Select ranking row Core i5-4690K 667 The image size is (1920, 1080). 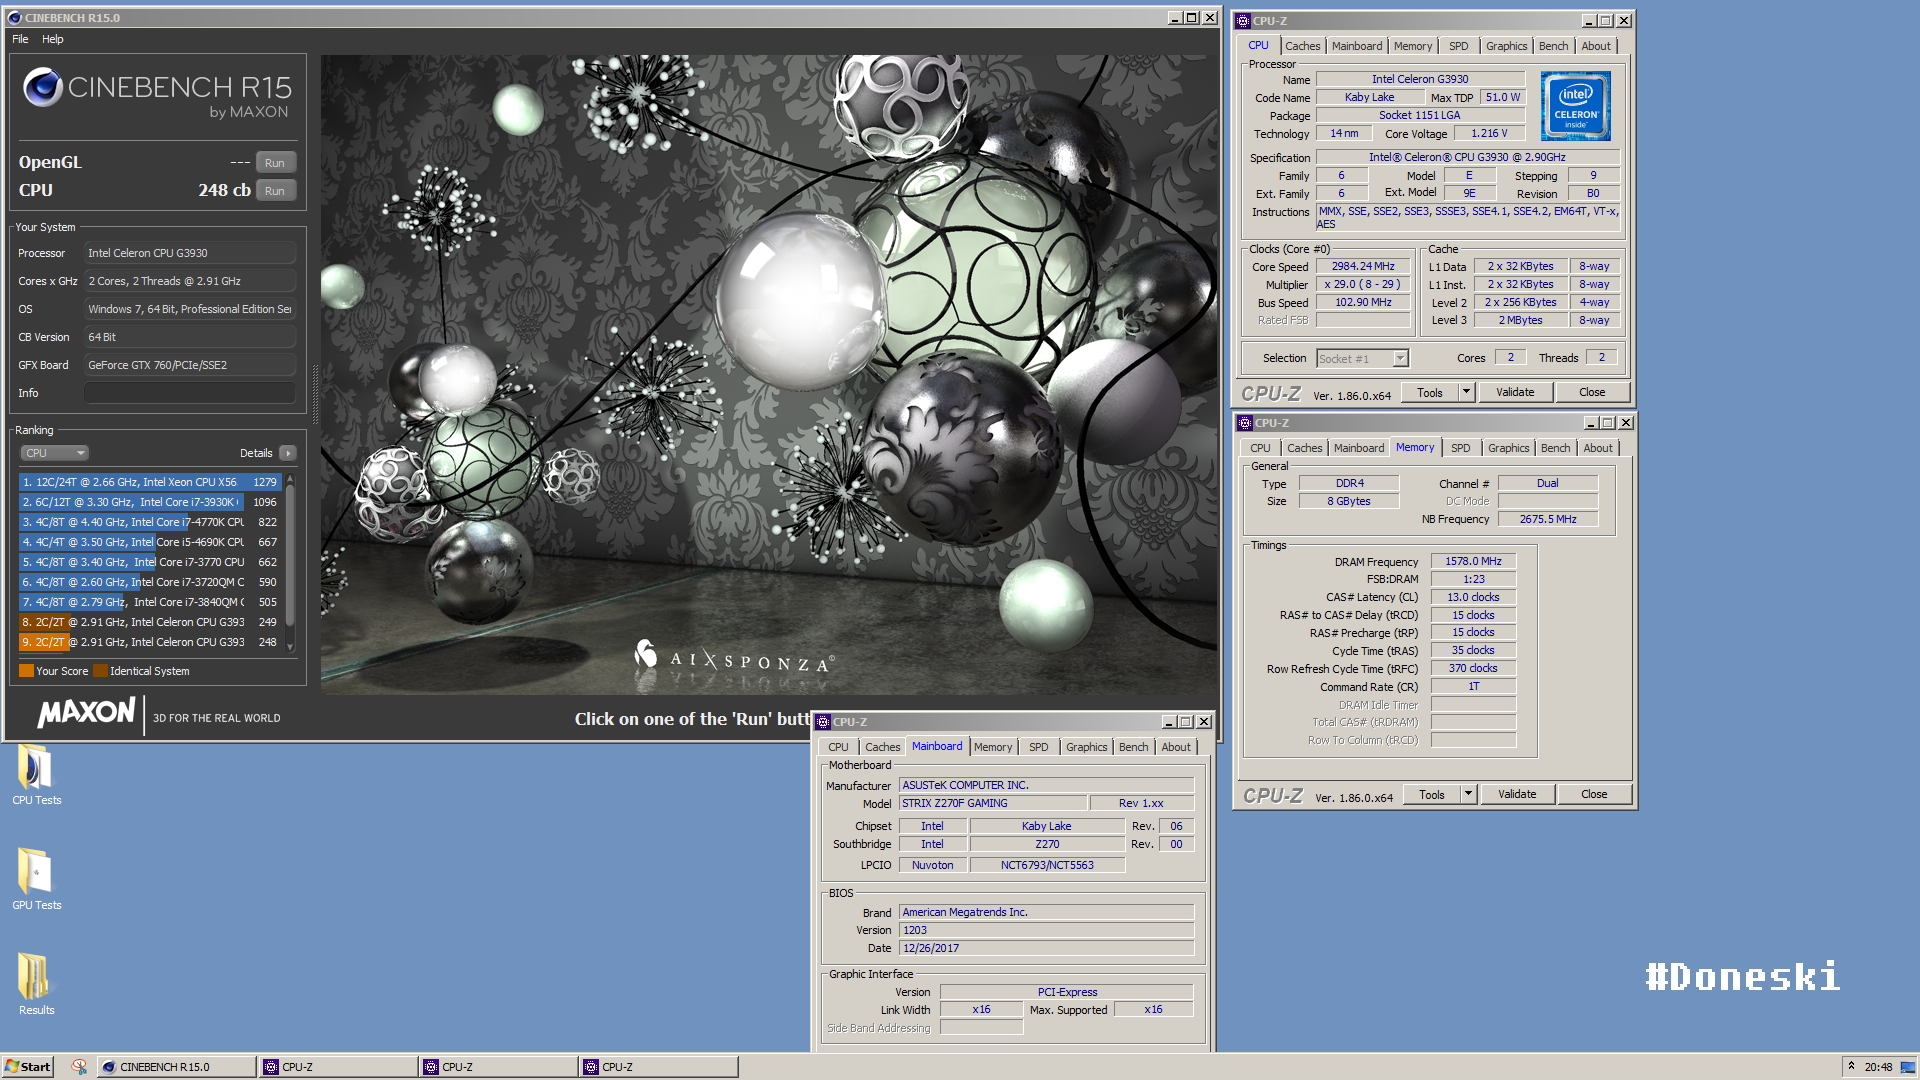pyautogui.click(x=150, y=542)
